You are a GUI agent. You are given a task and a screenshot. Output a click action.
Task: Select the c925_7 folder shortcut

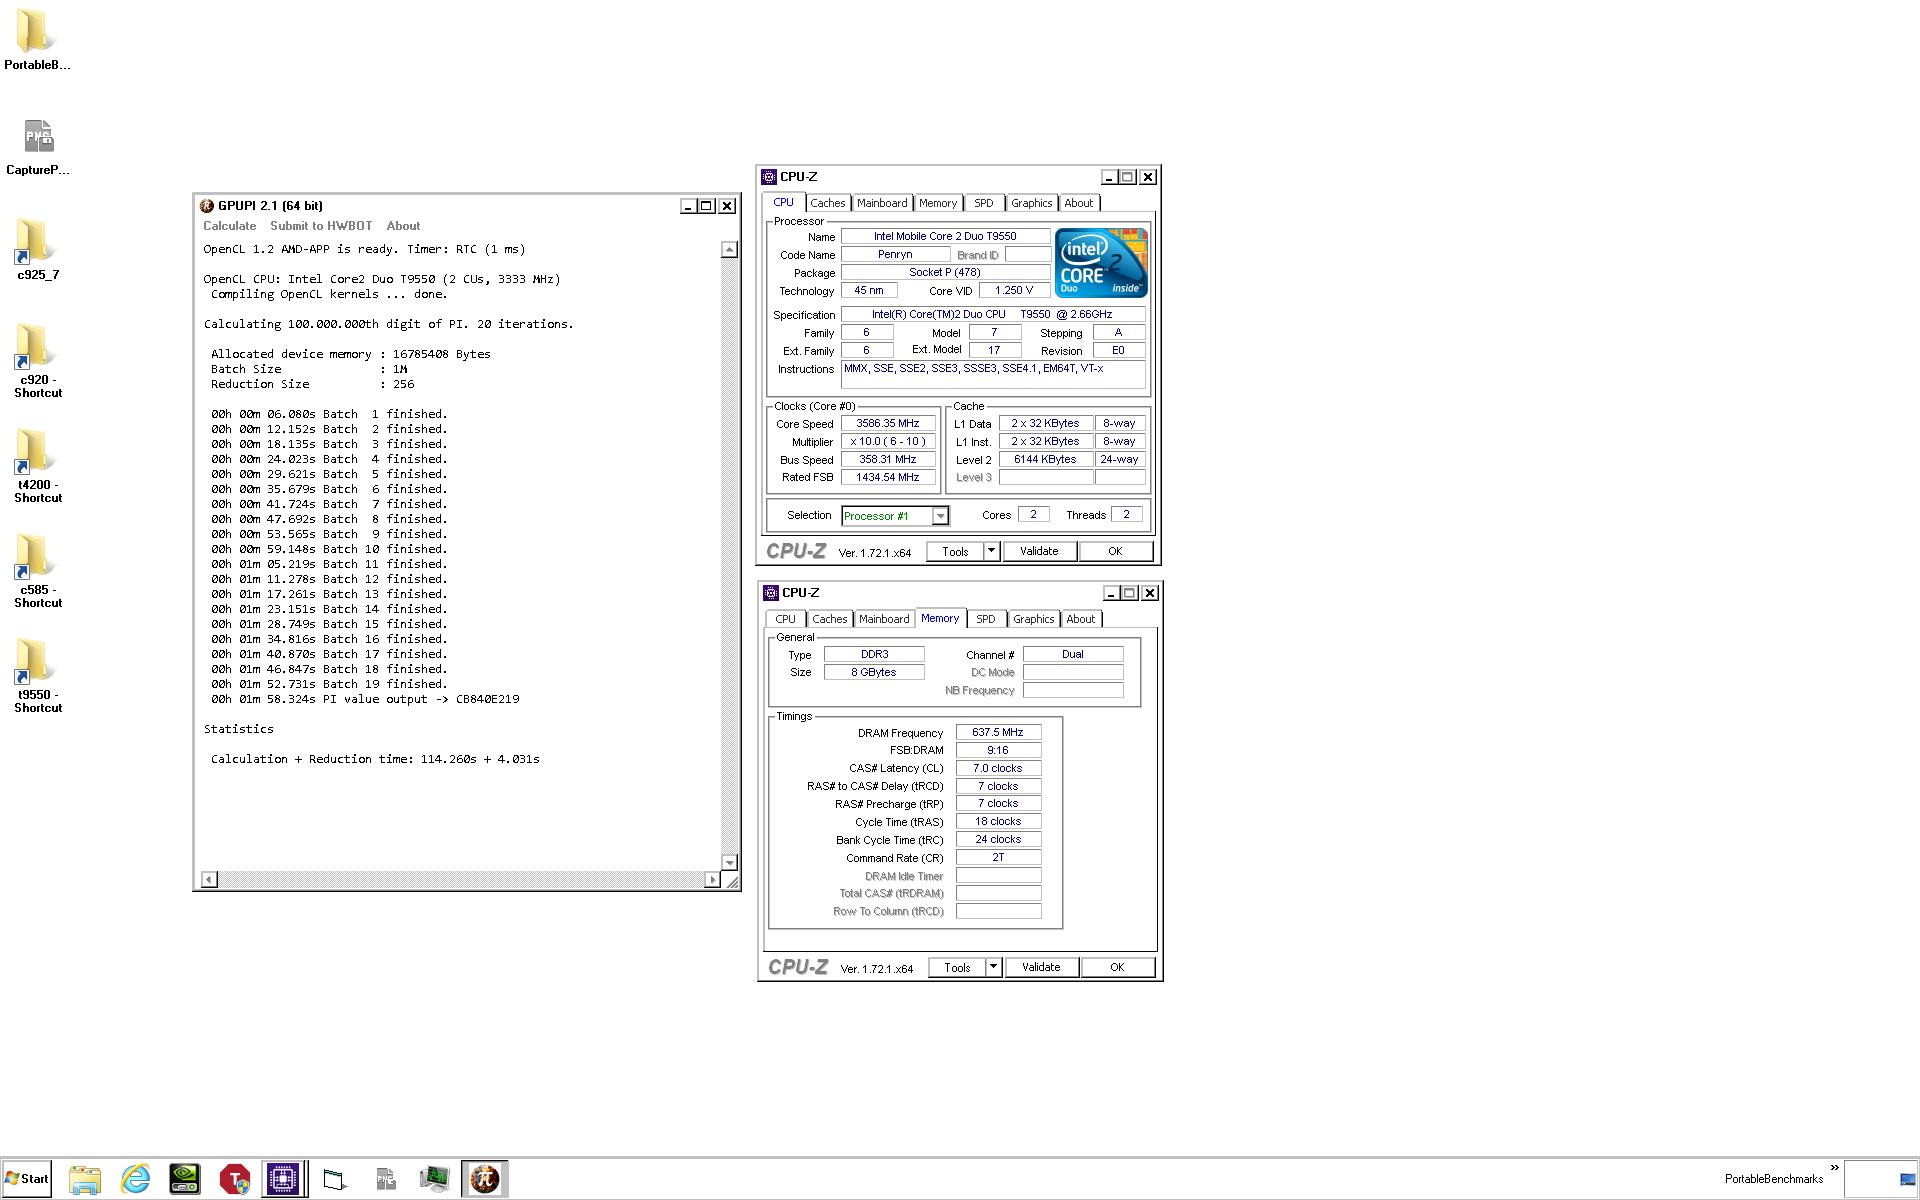point(37,250)
